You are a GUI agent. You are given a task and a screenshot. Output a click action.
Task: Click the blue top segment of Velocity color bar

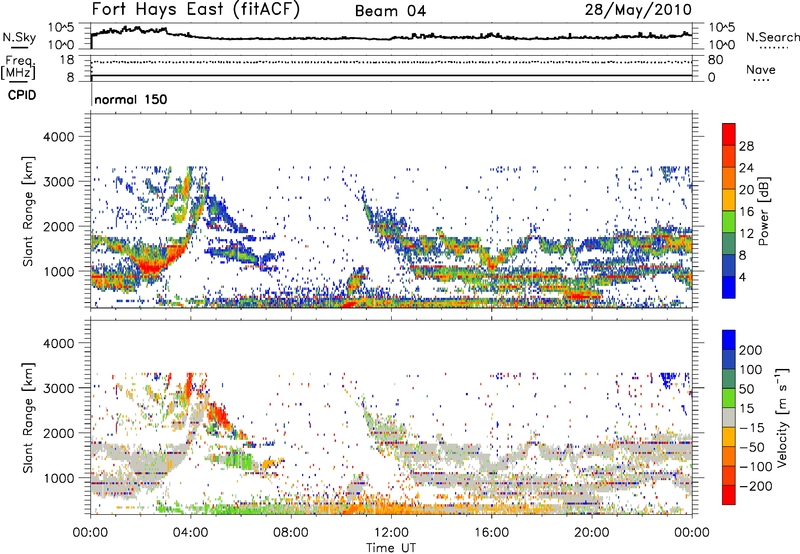tap(729, 340)
